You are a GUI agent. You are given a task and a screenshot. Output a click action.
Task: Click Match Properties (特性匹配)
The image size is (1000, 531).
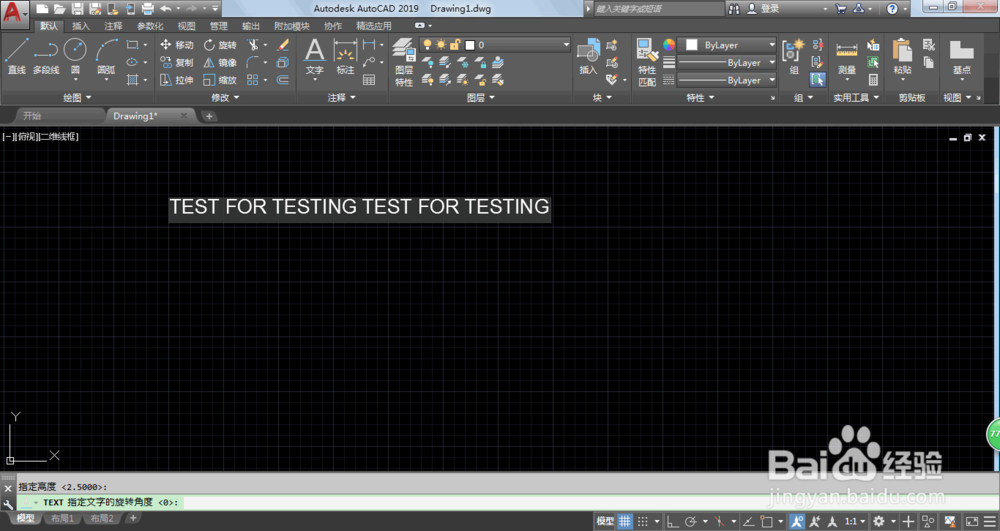[647, 62]
